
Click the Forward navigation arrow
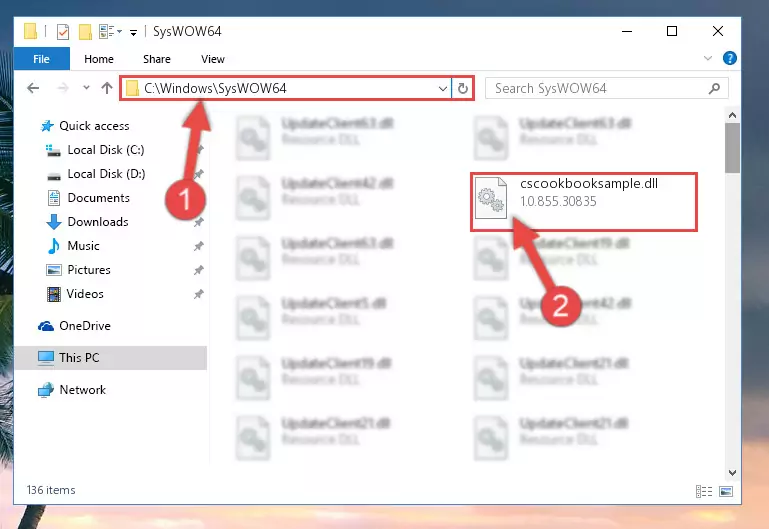pos(63,88)
